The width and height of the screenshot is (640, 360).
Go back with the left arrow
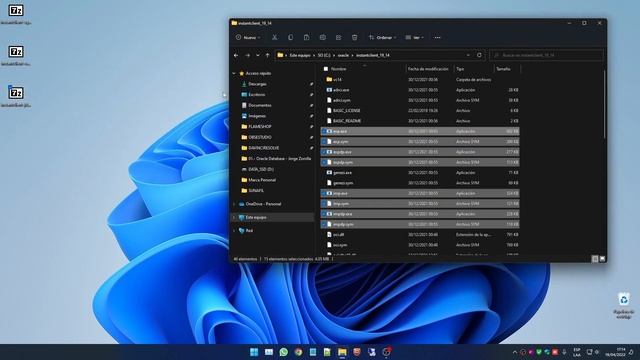point(236,55)
